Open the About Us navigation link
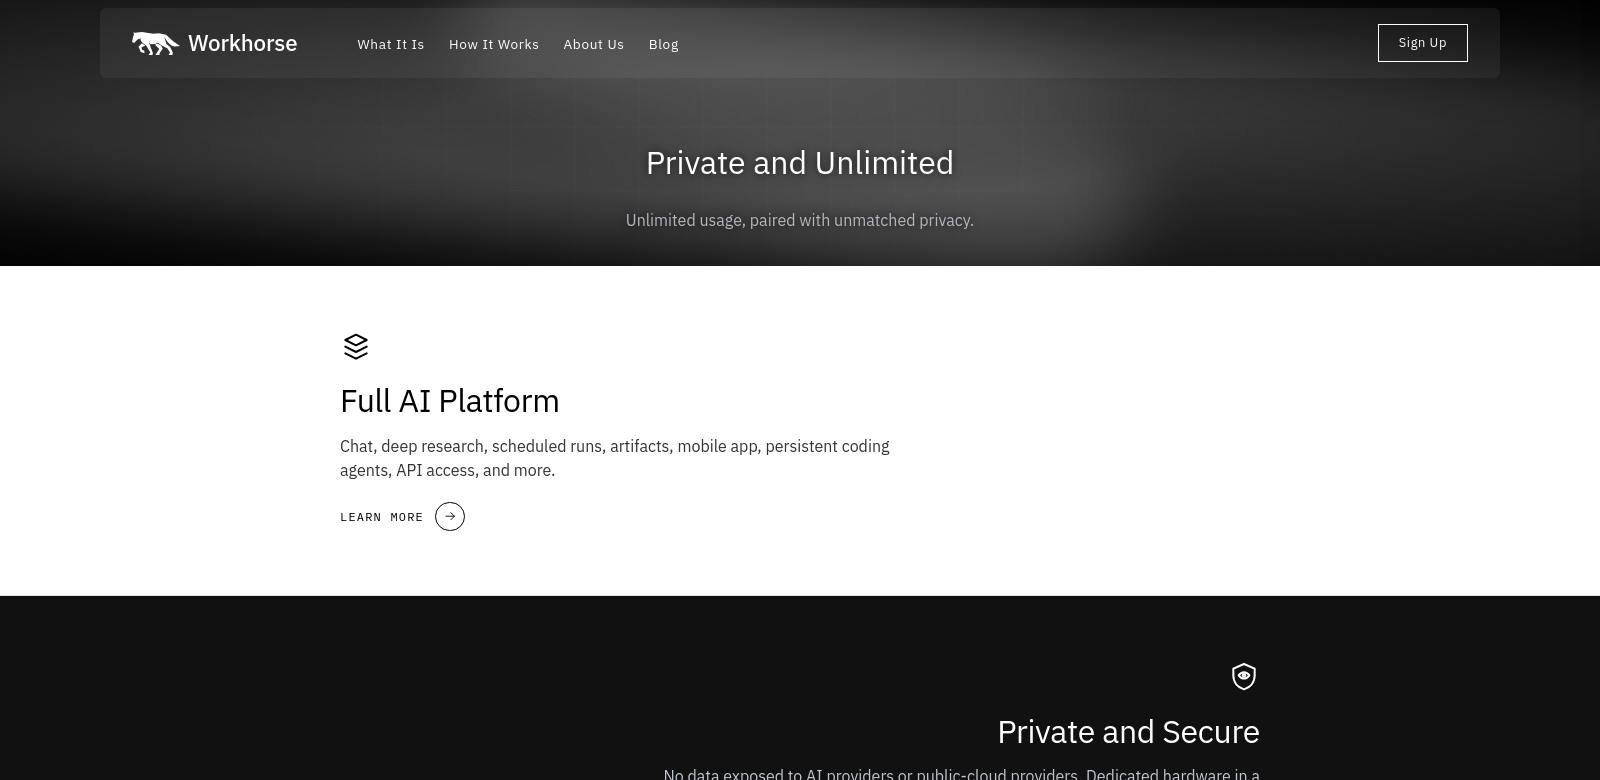 tap(594, 44)
